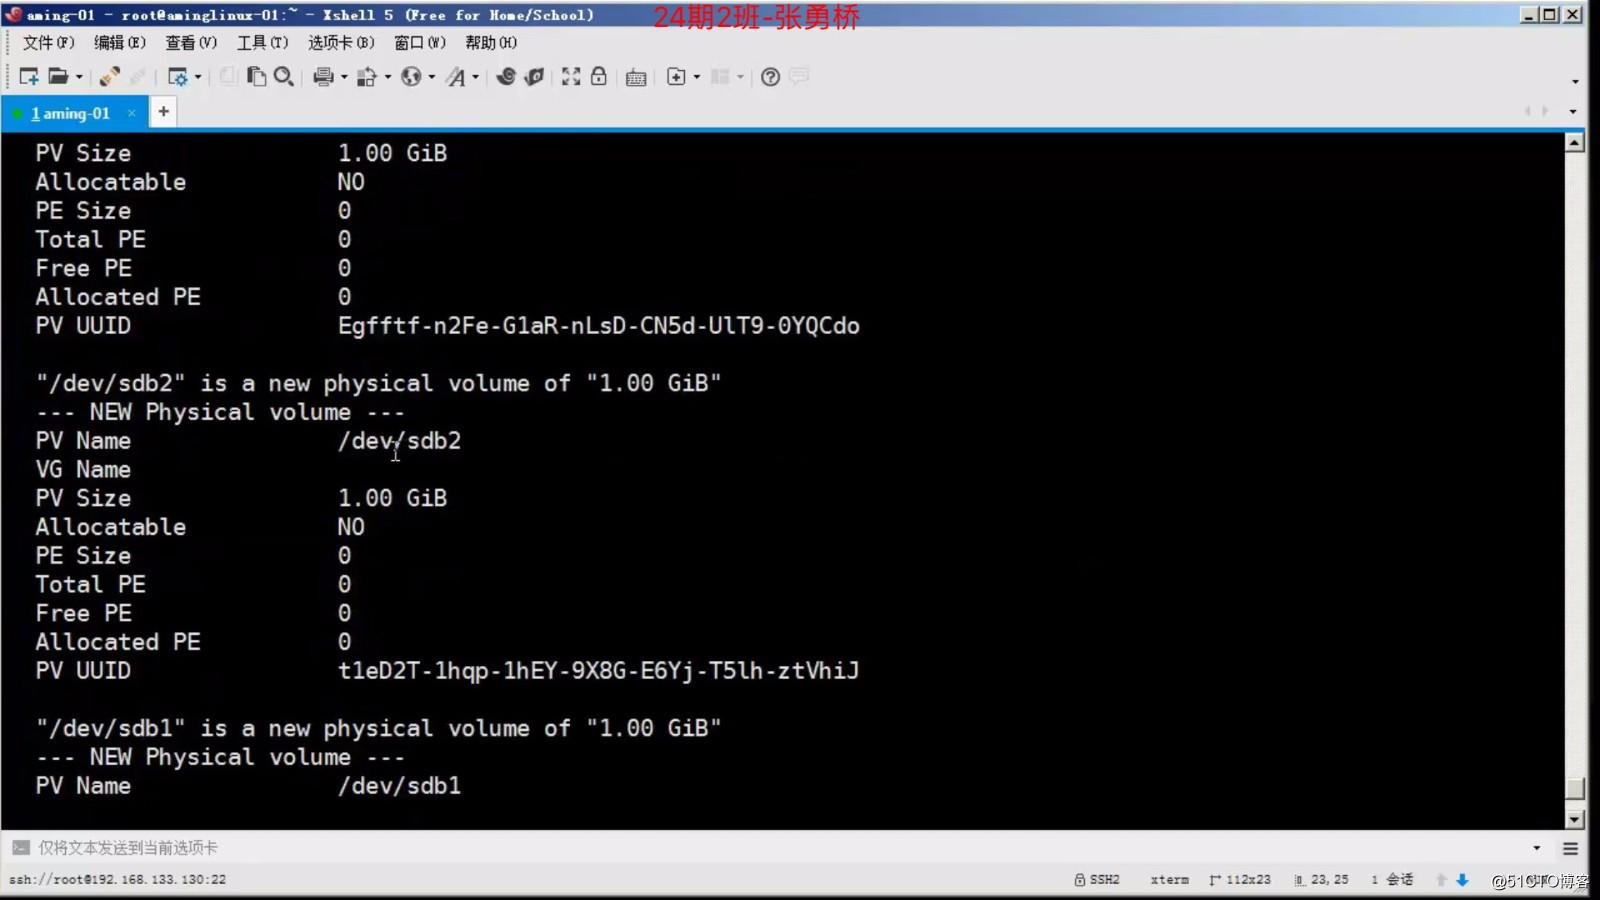
Task: Launch the Xftp swirl icon
Action: point(506,77)
